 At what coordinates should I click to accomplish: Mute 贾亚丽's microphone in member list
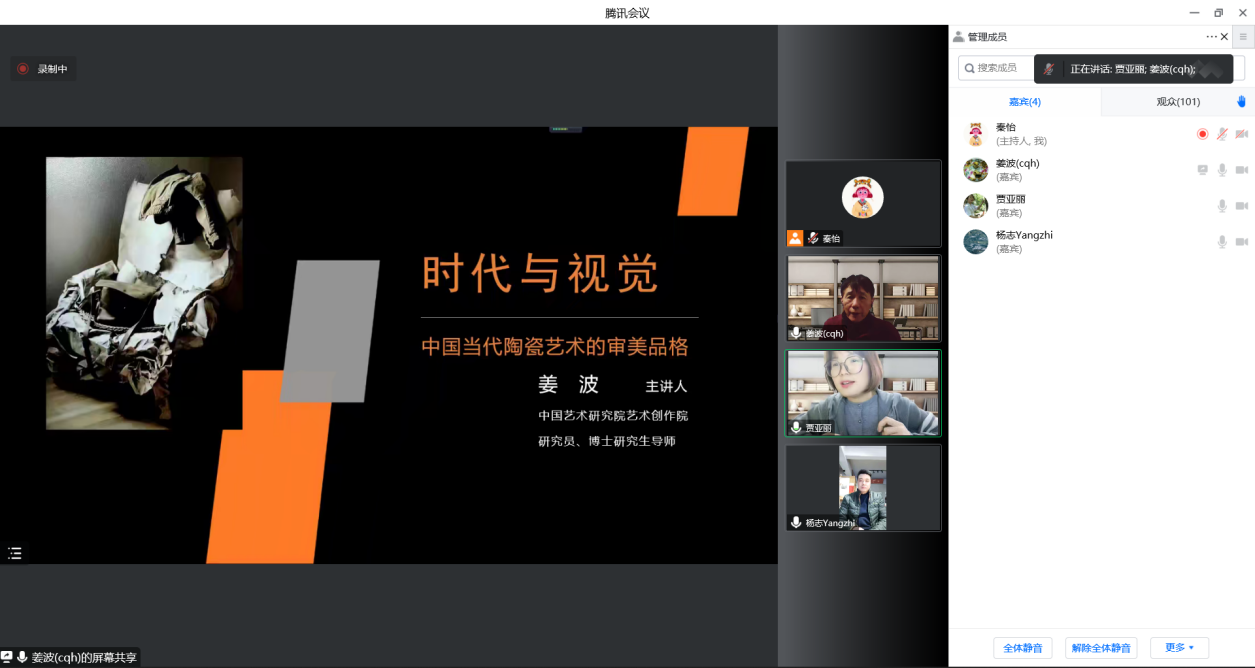[1221, 206]
